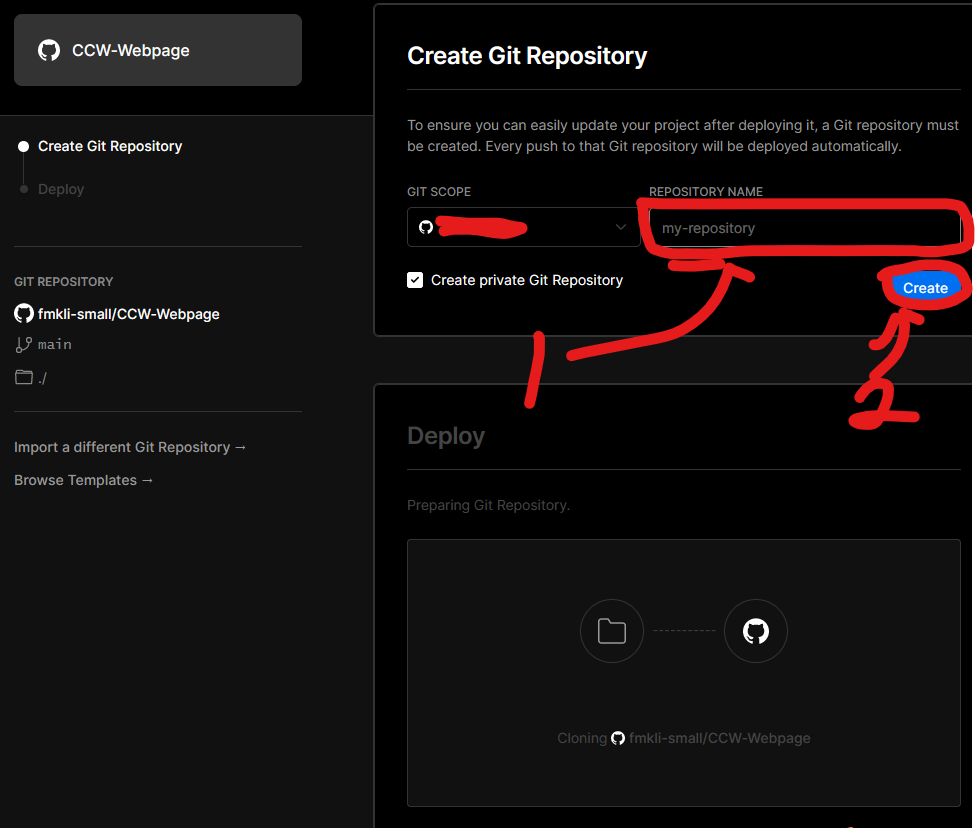The width and height of the screenshot is (975, 828).
Task: Click the GitHub icon inside the Git Scope dropdown
Action: click(426, 227)
